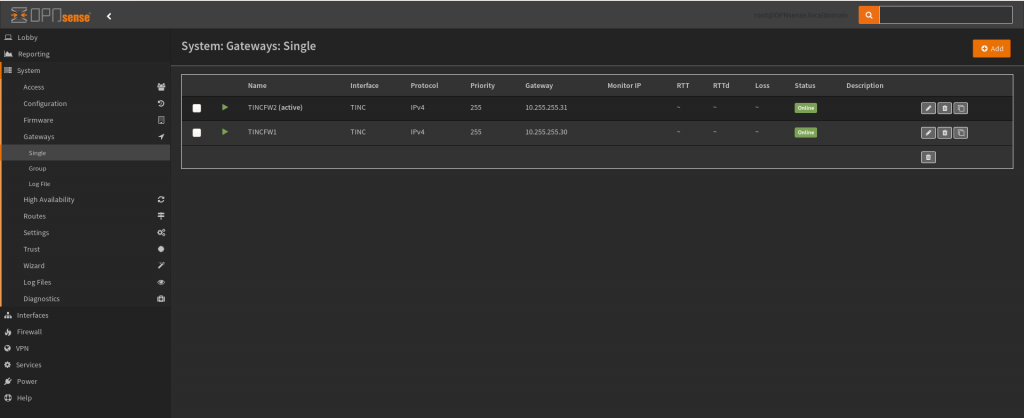Open the Lobby section link
The height and width of the screenshot is (418, 1024).
coord(27,37)
